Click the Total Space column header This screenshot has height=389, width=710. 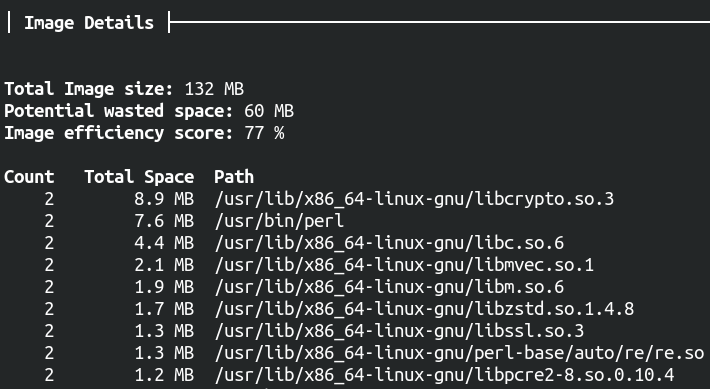(x=139, y=177)
